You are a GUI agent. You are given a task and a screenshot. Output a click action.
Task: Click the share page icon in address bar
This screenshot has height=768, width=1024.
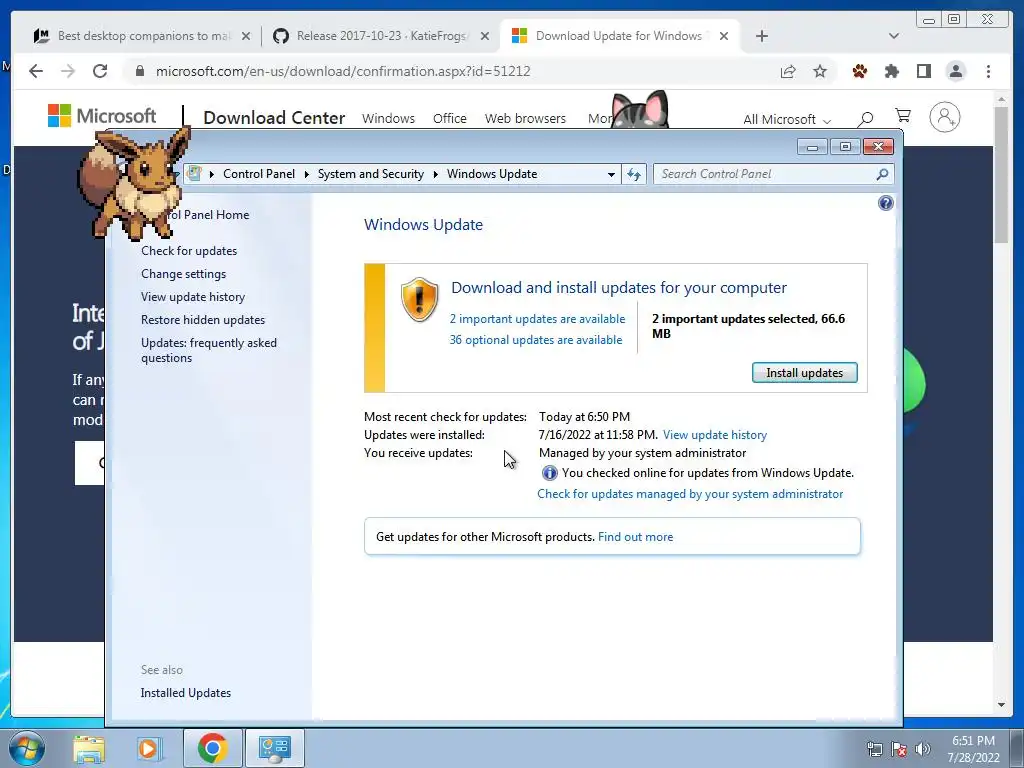click(788, 71)
